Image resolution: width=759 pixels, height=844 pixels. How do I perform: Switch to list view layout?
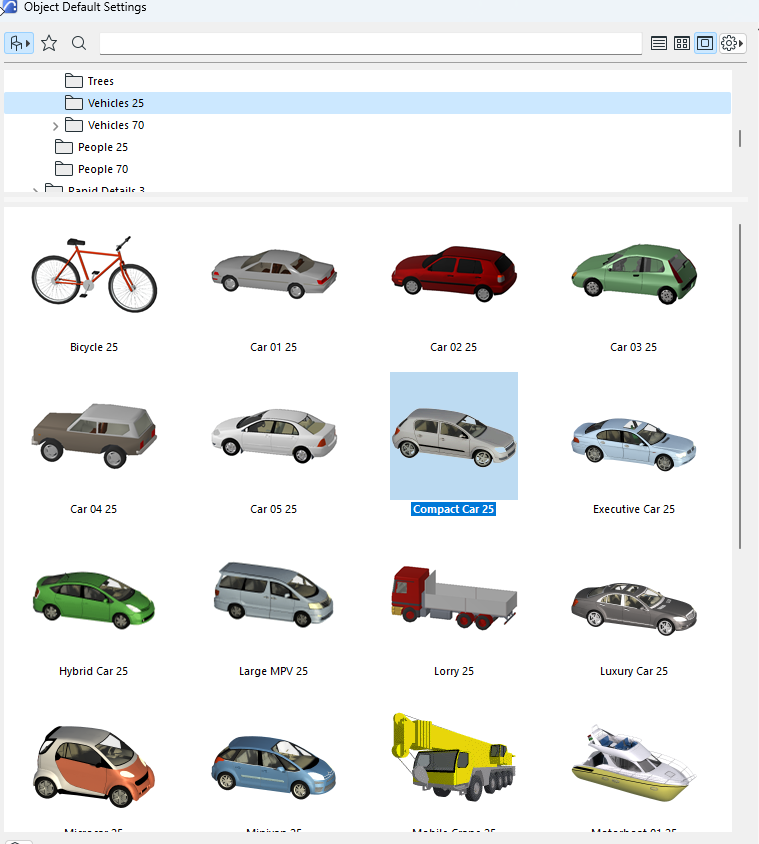click(658, 43)
